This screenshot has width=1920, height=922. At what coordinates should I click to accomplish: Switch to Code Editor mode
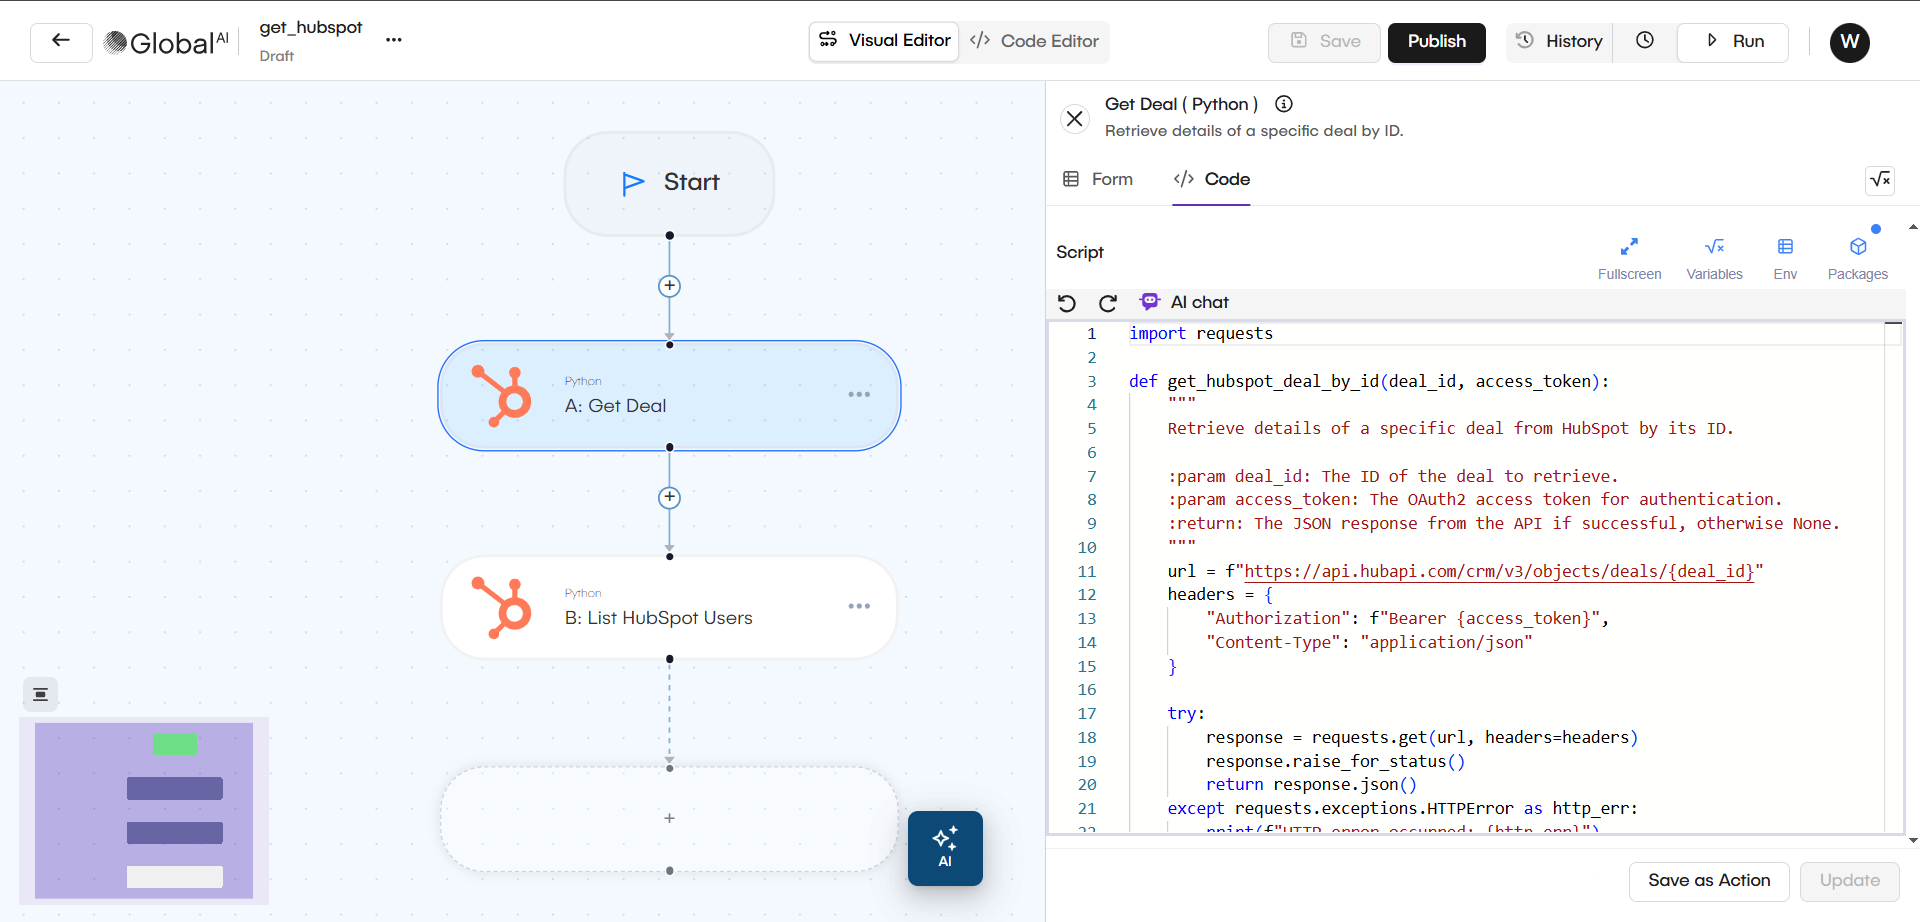pyautogui.click(x=1034, y=41)
